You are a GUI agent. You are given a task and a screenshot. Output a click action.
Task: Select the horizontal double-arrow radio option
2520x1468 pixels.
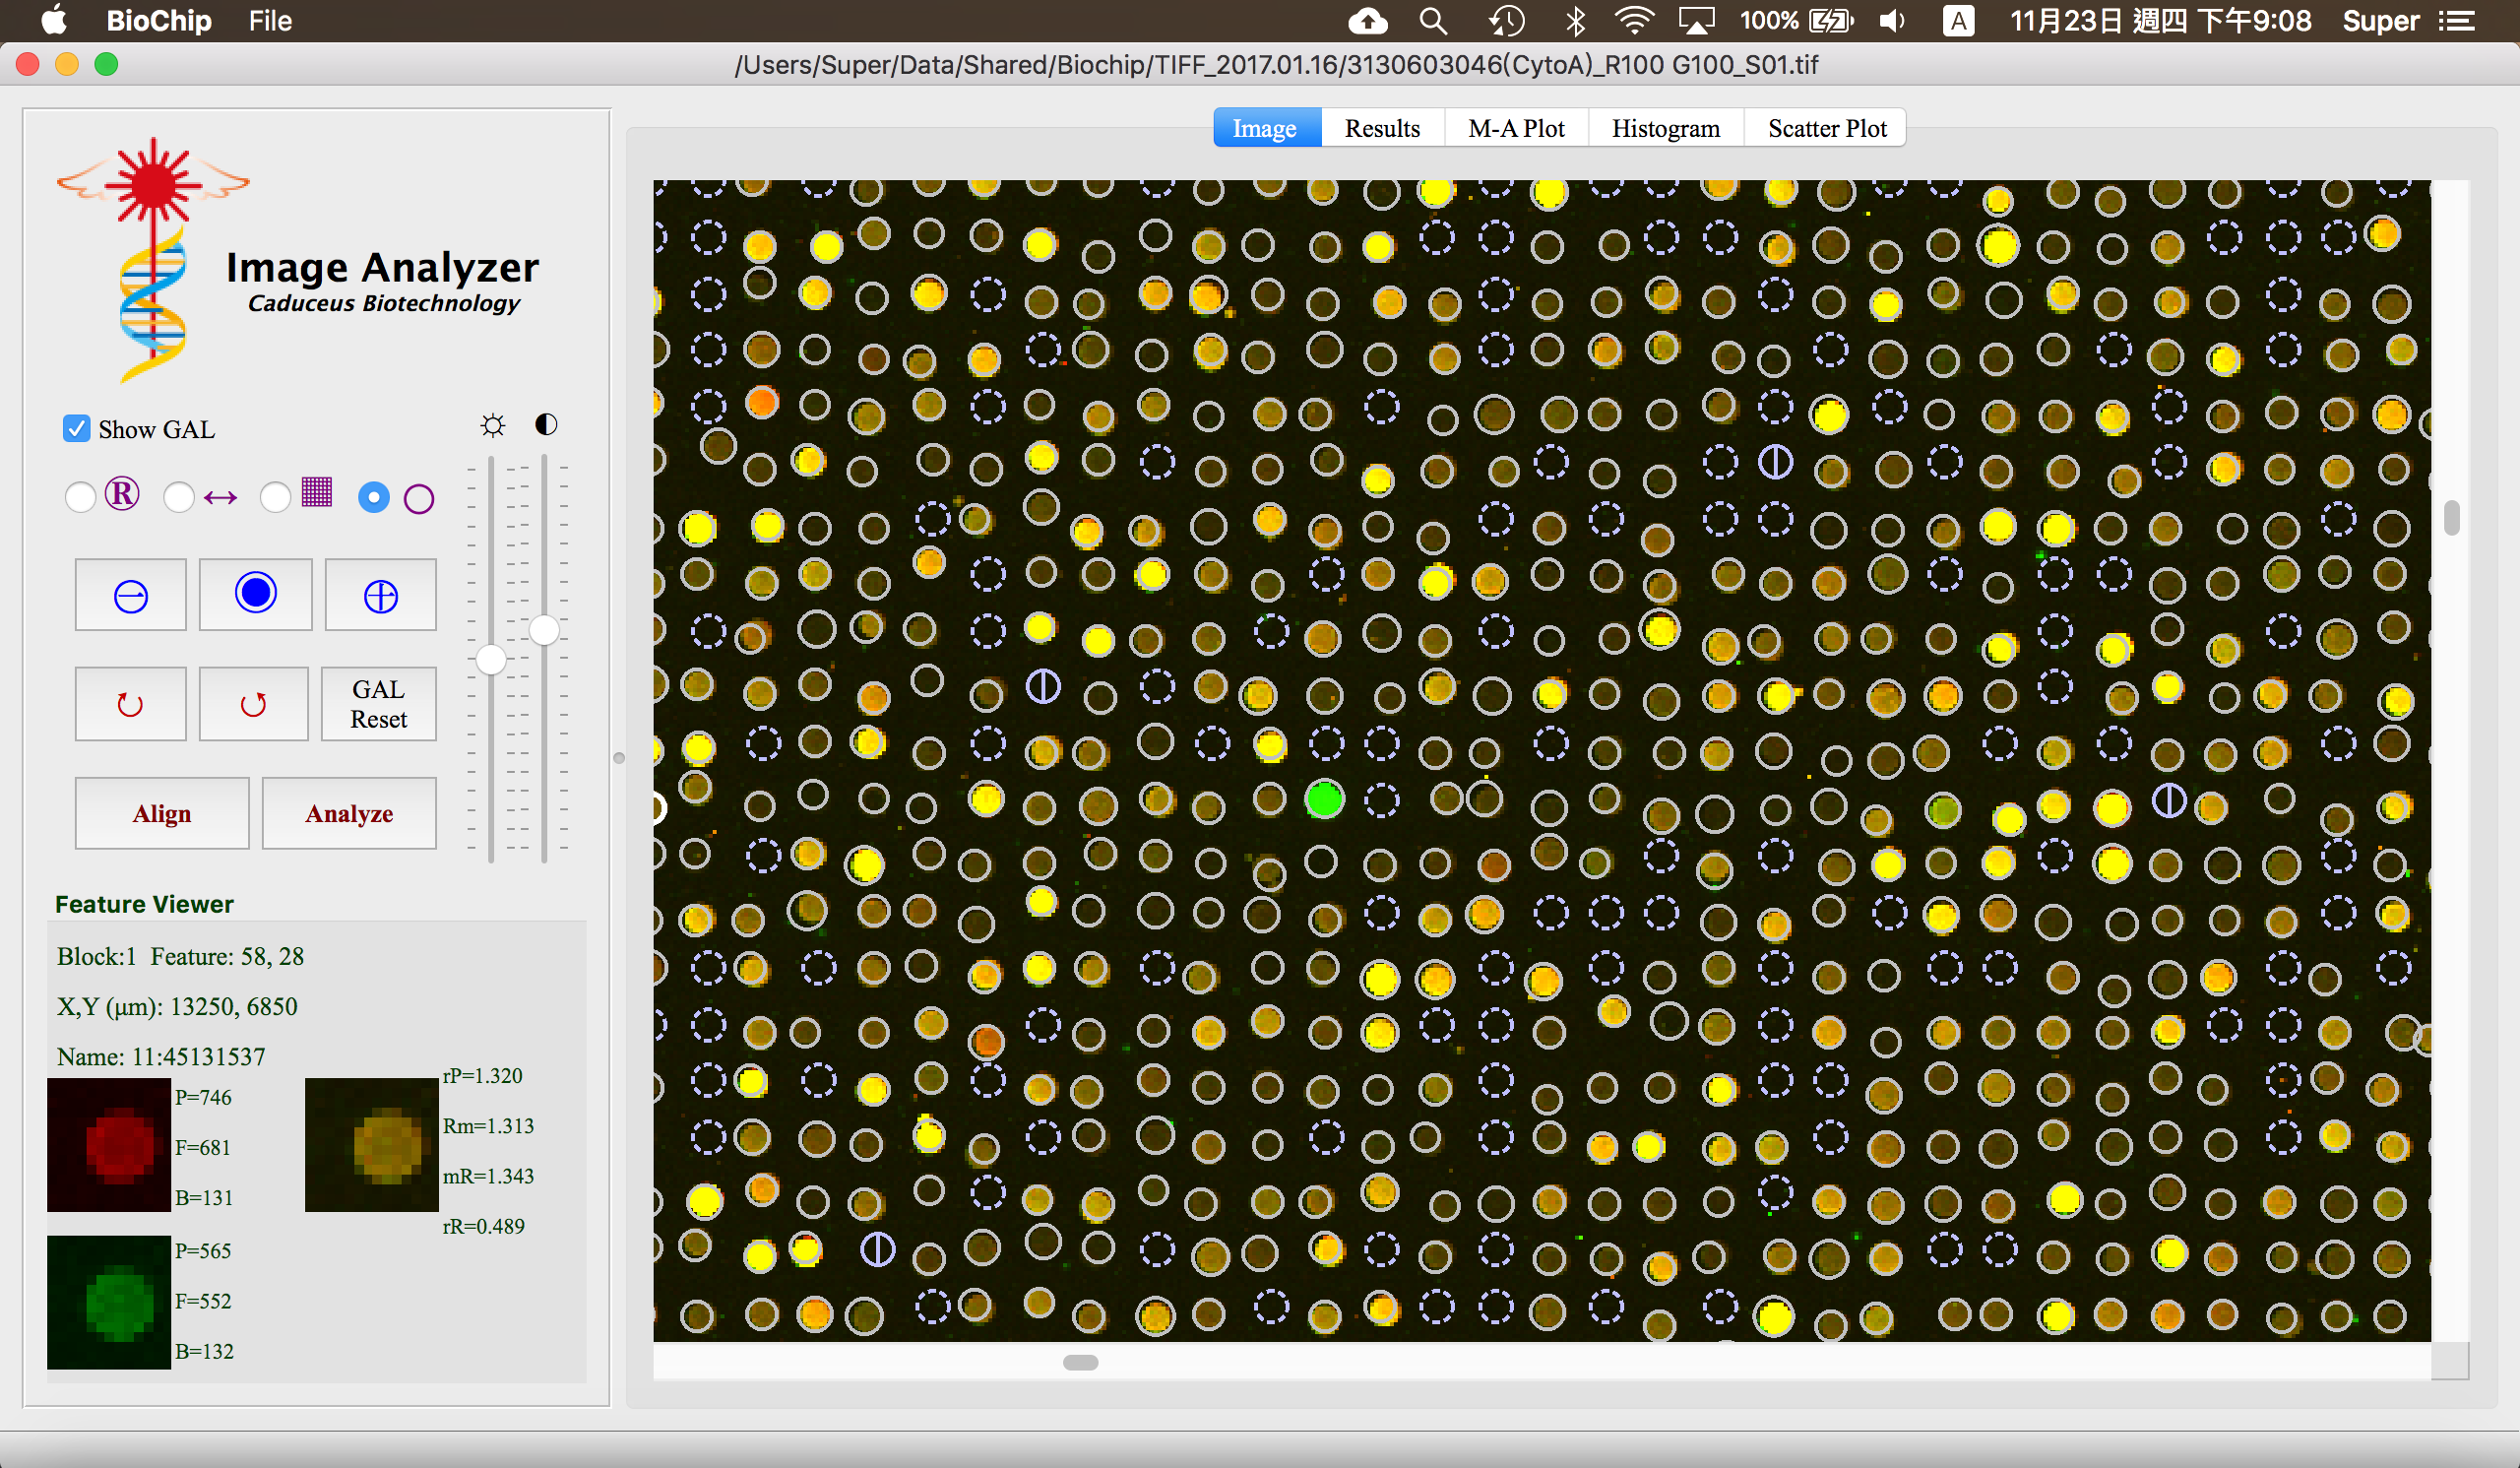[x=178, y=497]
